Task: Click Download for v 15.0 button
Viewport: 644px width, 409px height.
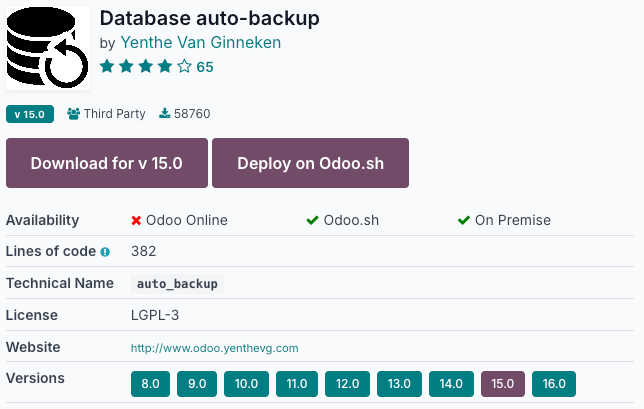Action: [107, 163]
